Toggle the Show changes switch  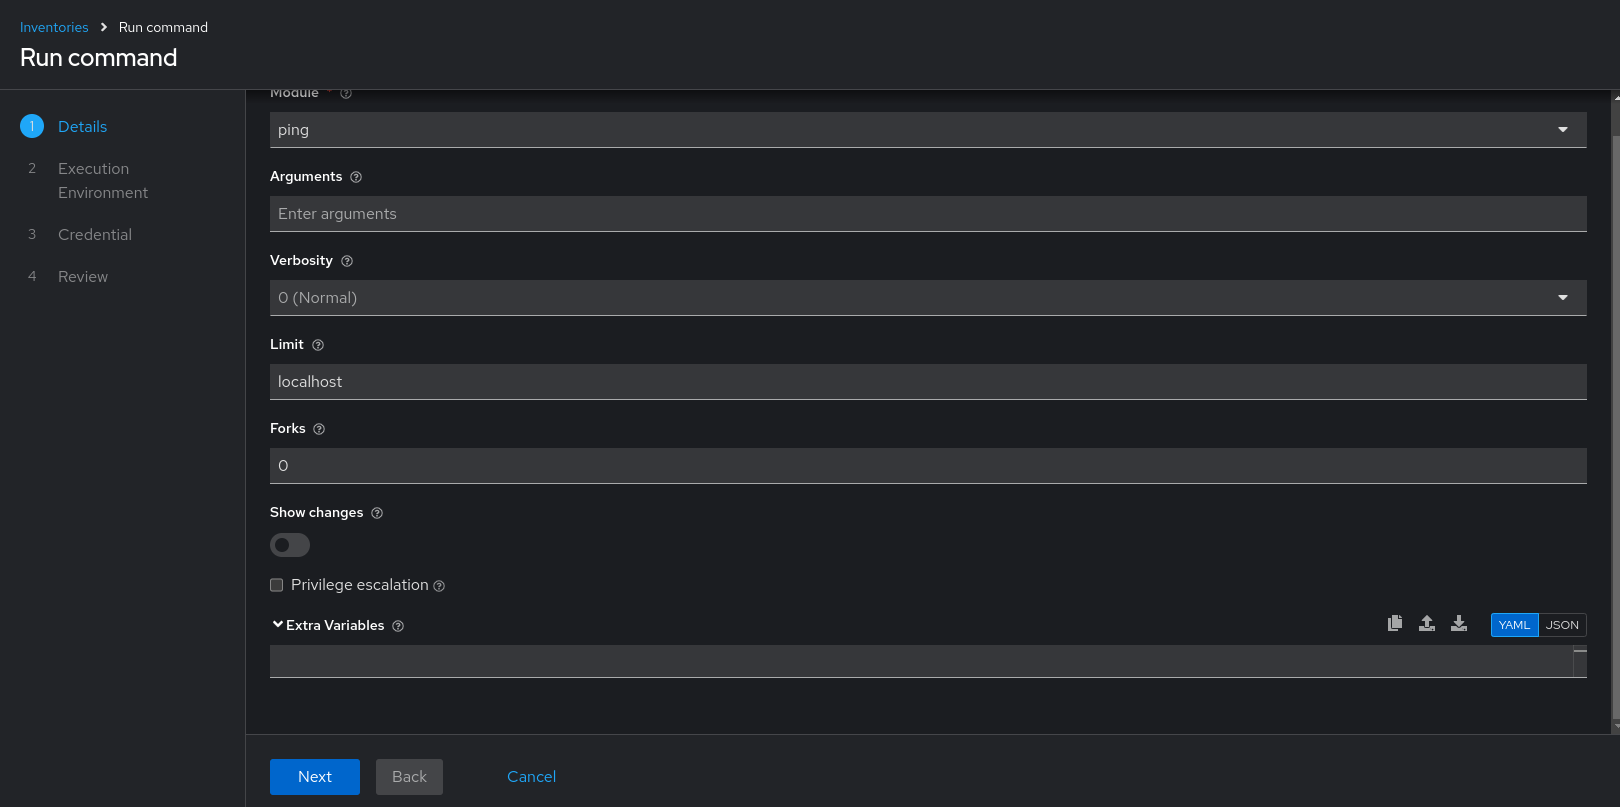pos(290,545)
